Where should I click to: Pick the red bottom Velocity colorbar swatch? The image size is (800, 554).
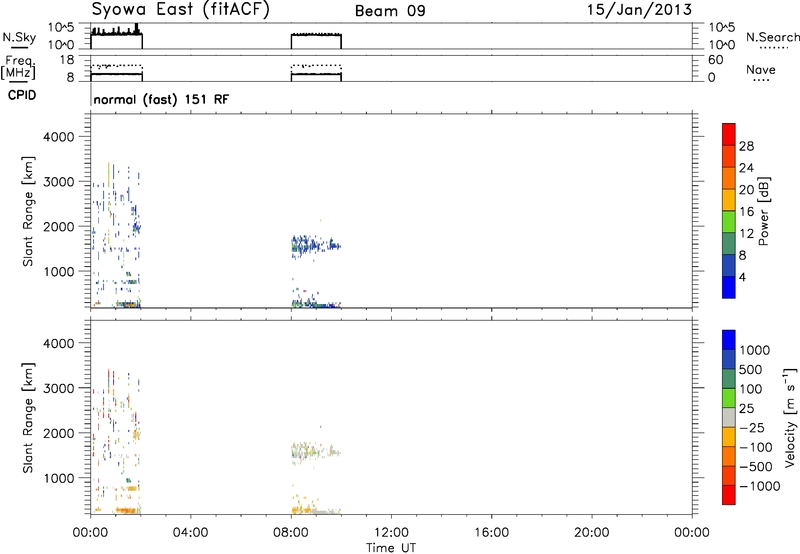(729, 495)
